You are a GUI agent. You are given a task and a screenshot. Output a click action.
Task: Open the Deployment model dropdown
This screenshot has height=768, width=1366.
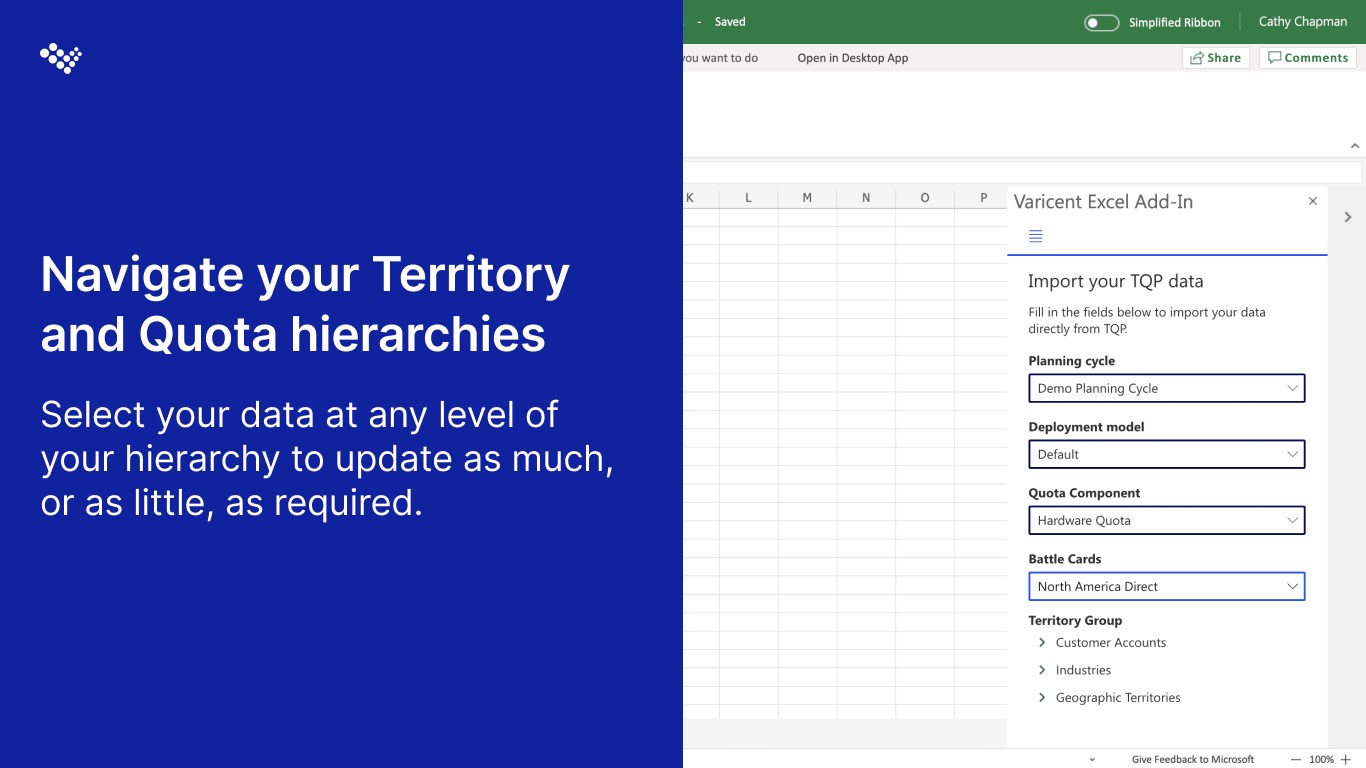[x=1167, y=454]
